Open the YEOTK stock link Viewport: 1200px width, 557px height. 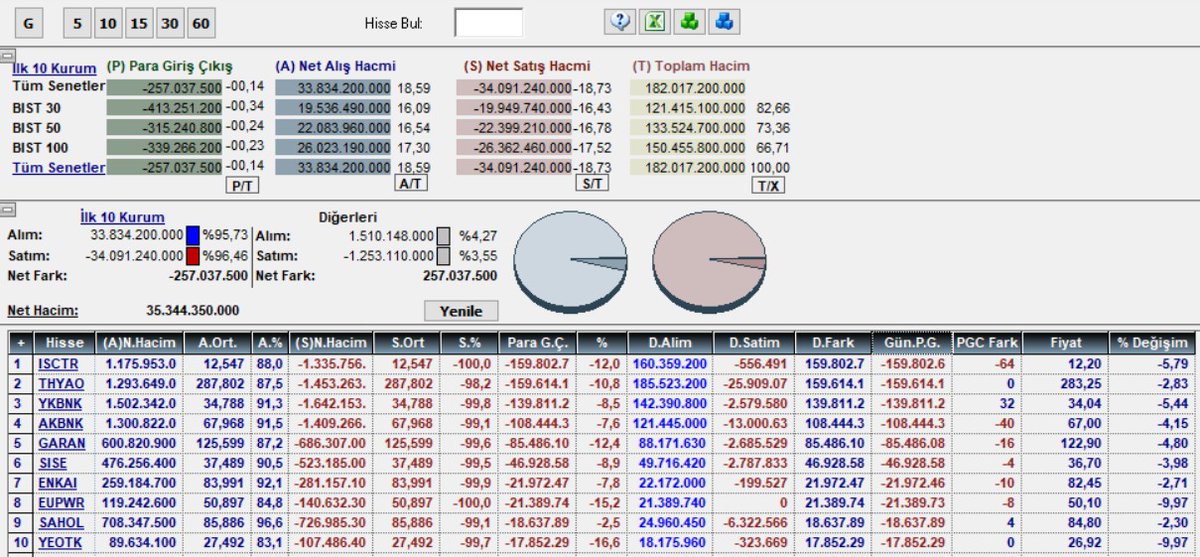point(61,543)
